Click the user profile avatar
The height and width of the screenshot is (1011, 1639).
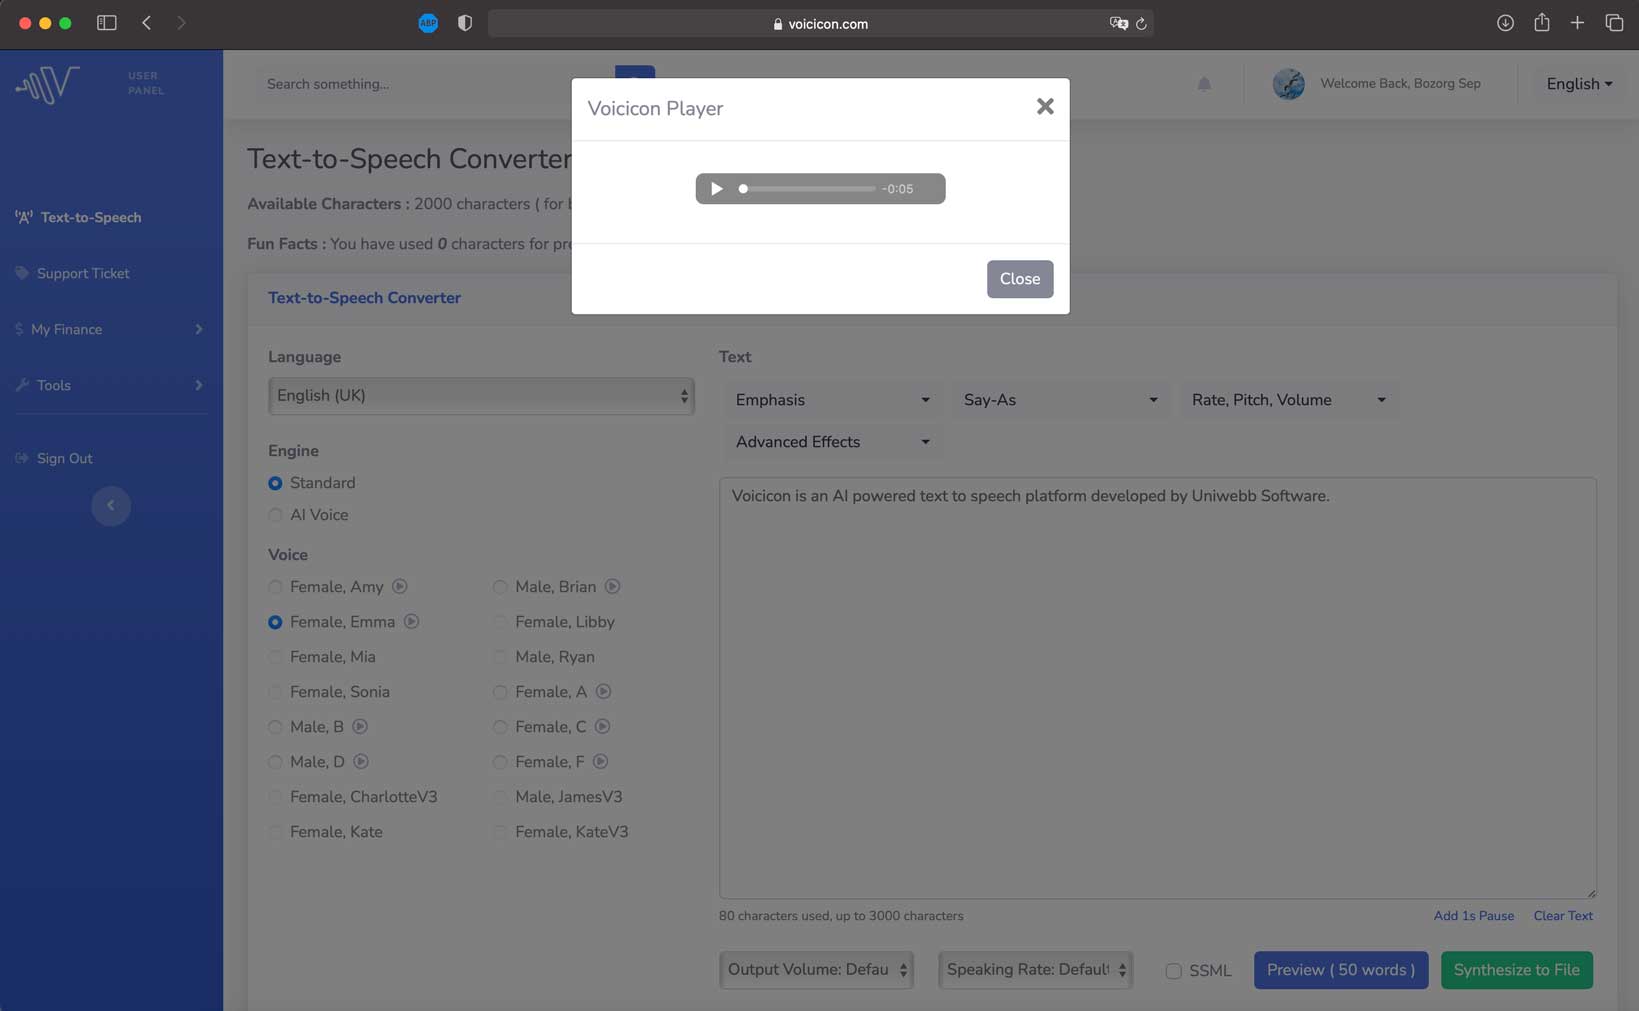1288,84
